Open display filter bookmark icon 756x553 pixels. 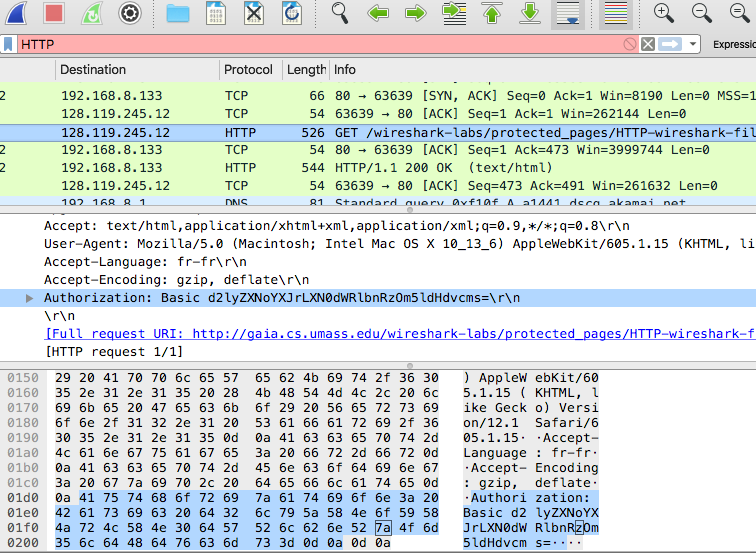[8, 44]
